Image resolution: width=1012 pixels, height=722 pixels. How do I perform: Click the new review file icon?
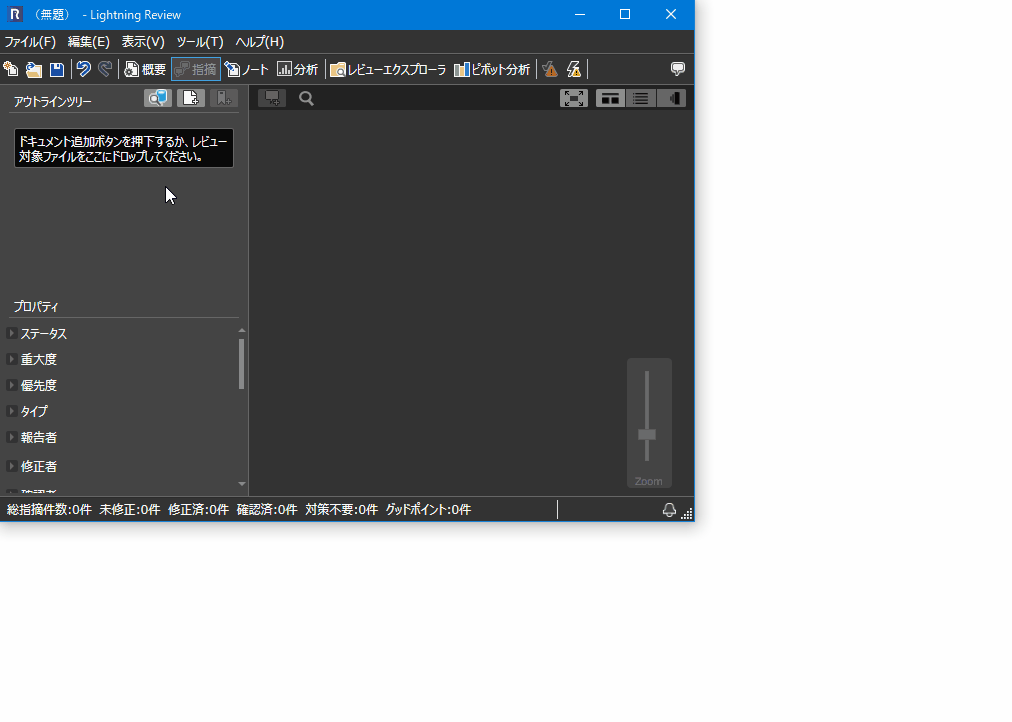coord(11,69)
